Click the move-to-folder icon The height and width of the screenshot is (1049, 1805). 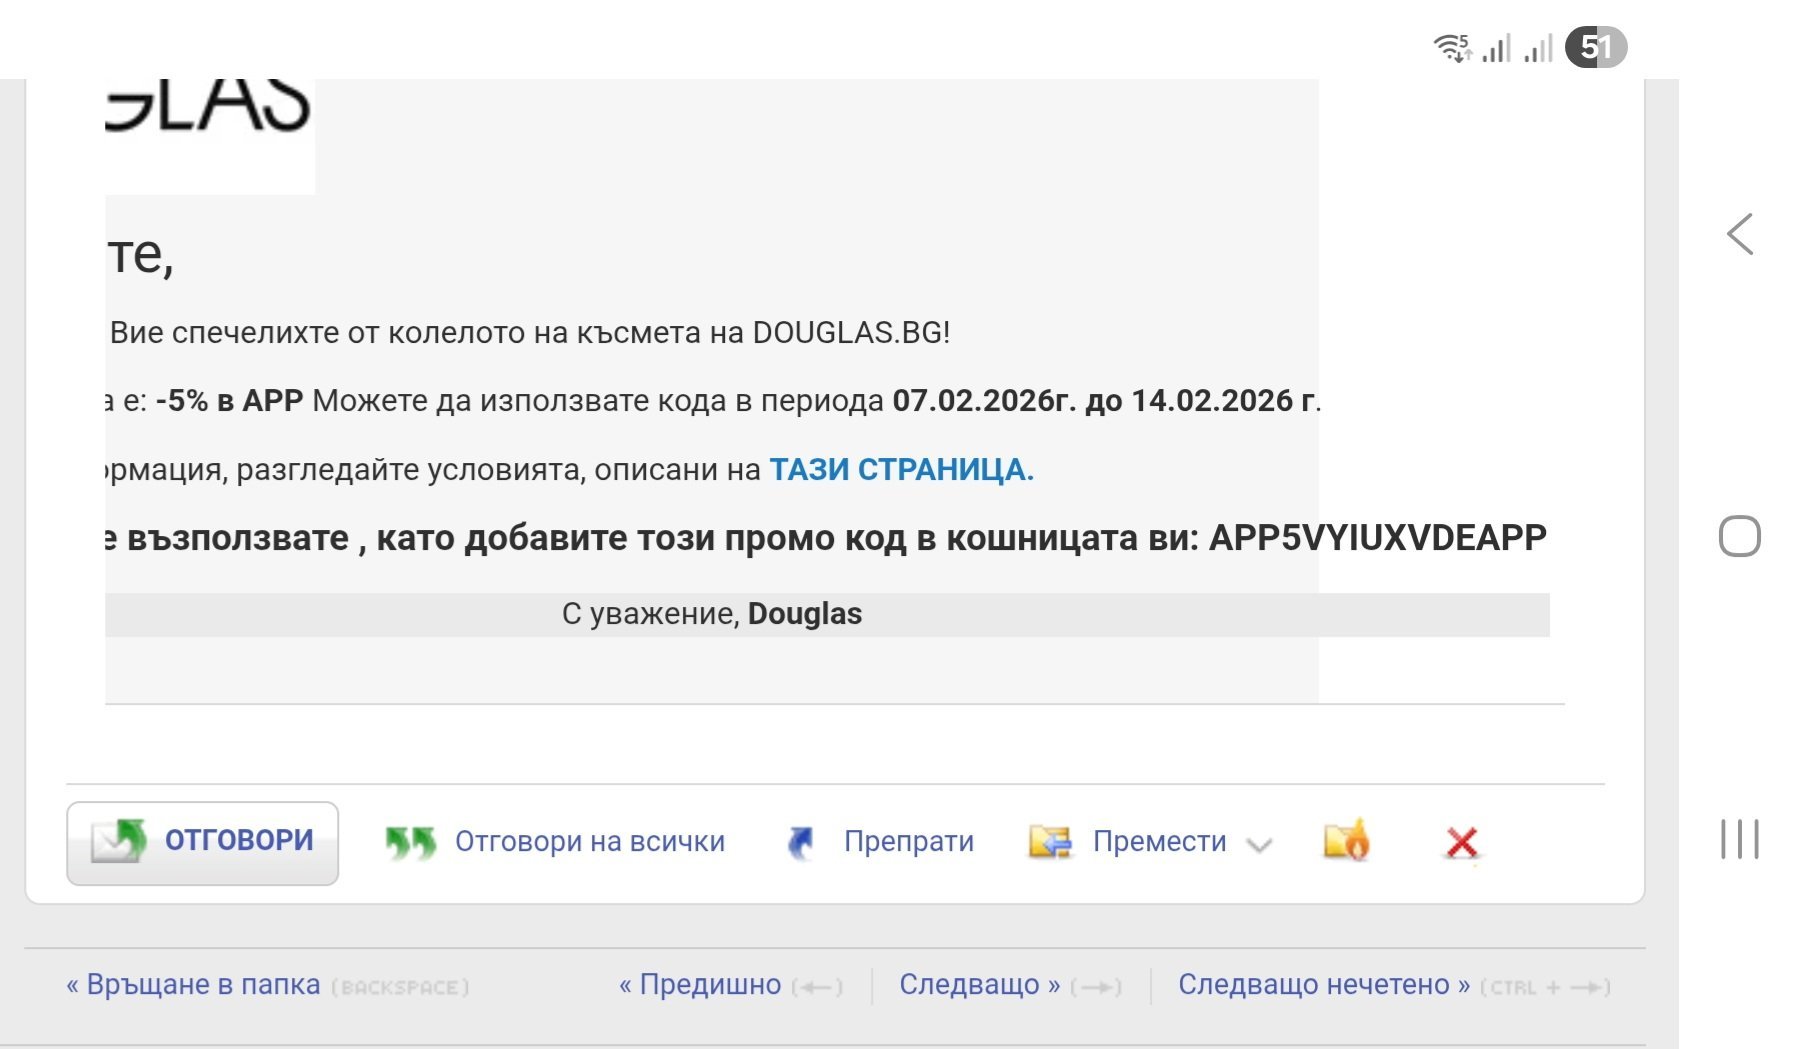point(1050,842)
